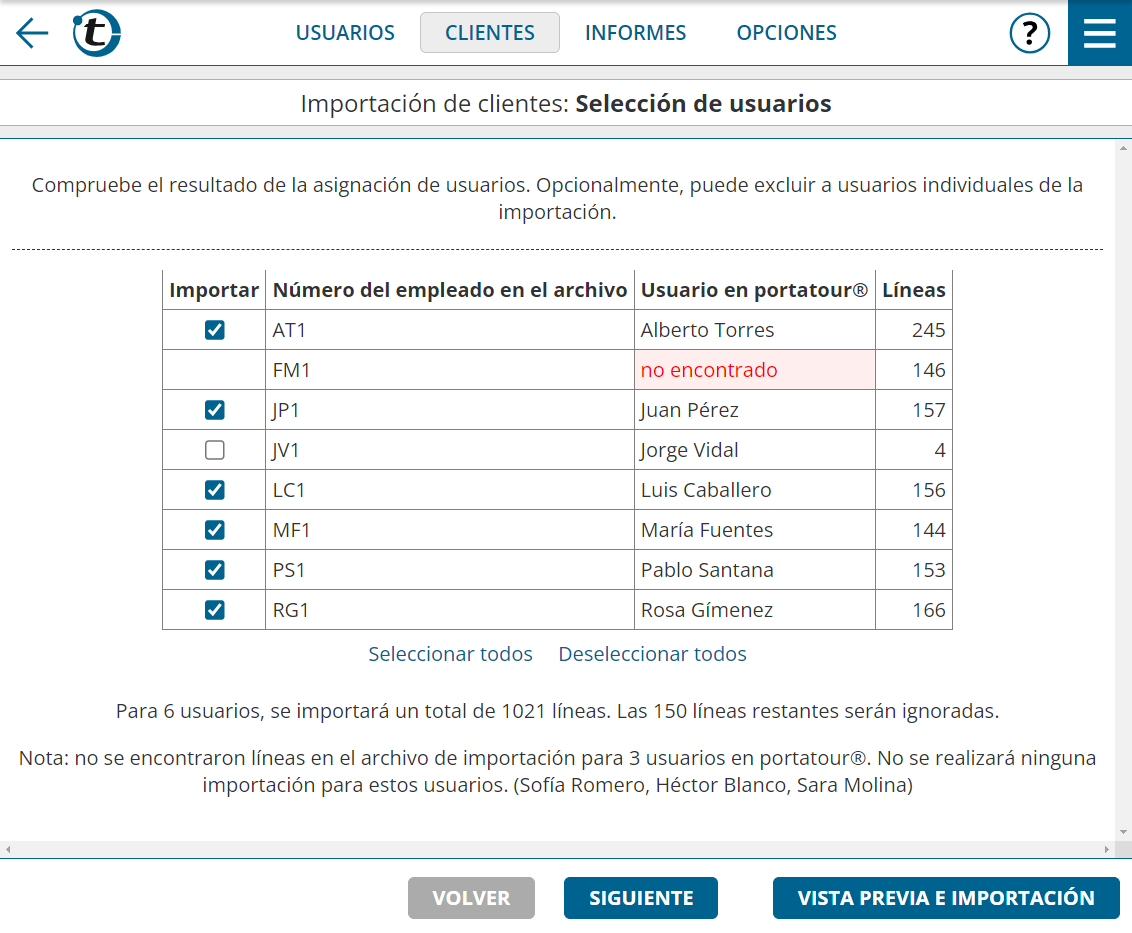Viewport: 1132px width, 933px height.
Task: Check import for JV1 Jorge Vidal
Action: click(x=214, y=450)
